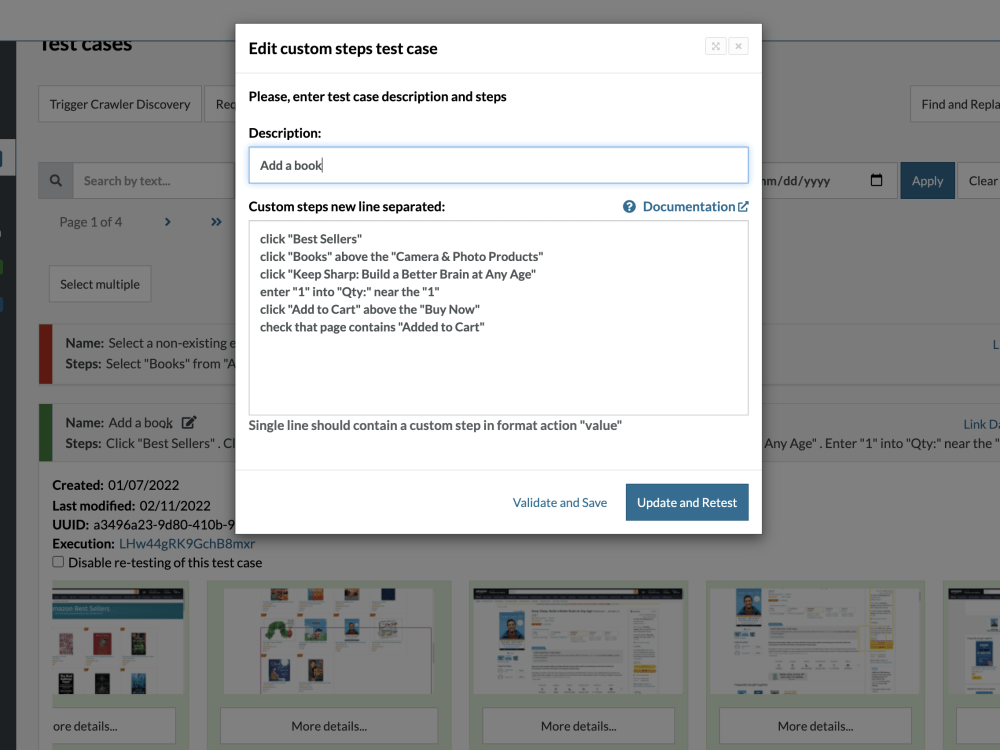Click More details under second screenshot
The height and width of the screenshot is (750, 1000).
point(329,726)
